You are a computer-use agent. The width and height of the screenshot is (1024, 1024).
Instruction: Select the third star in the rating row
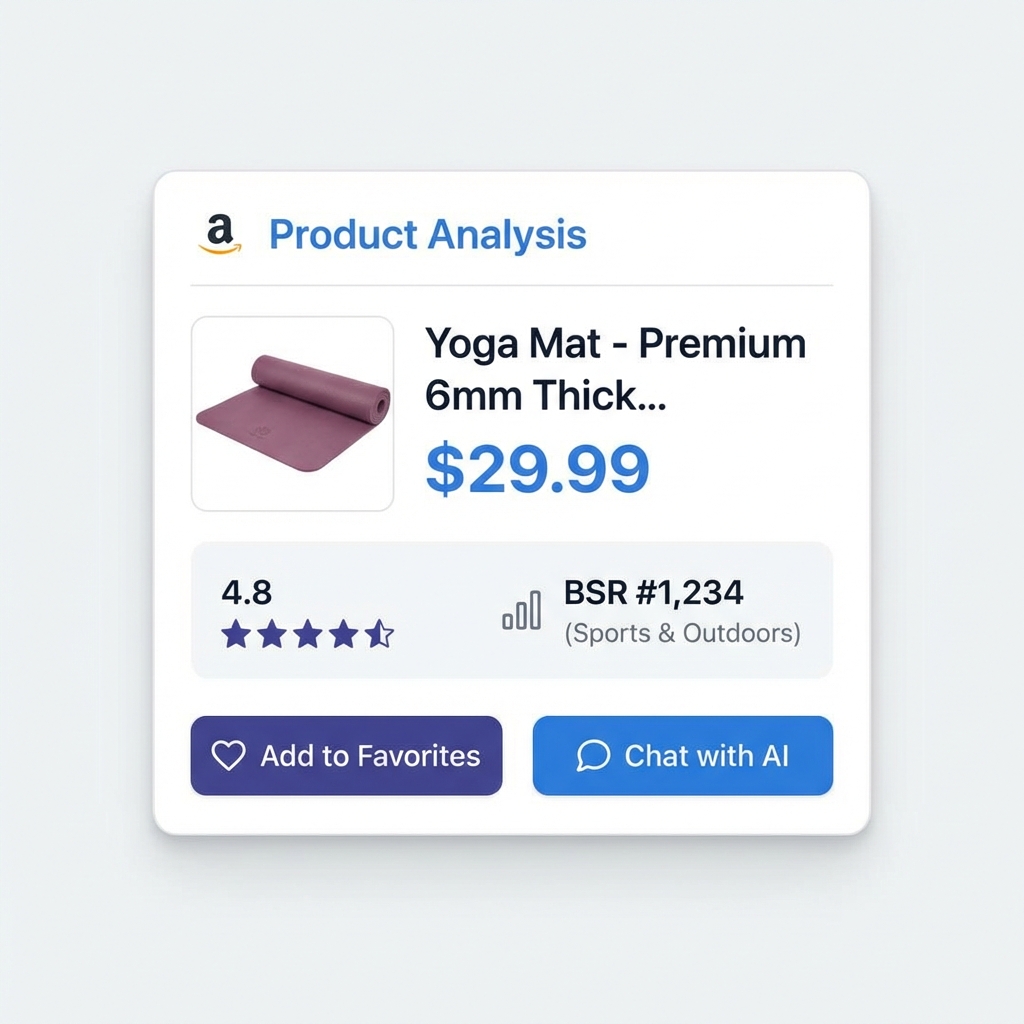[x=308, y=634]
